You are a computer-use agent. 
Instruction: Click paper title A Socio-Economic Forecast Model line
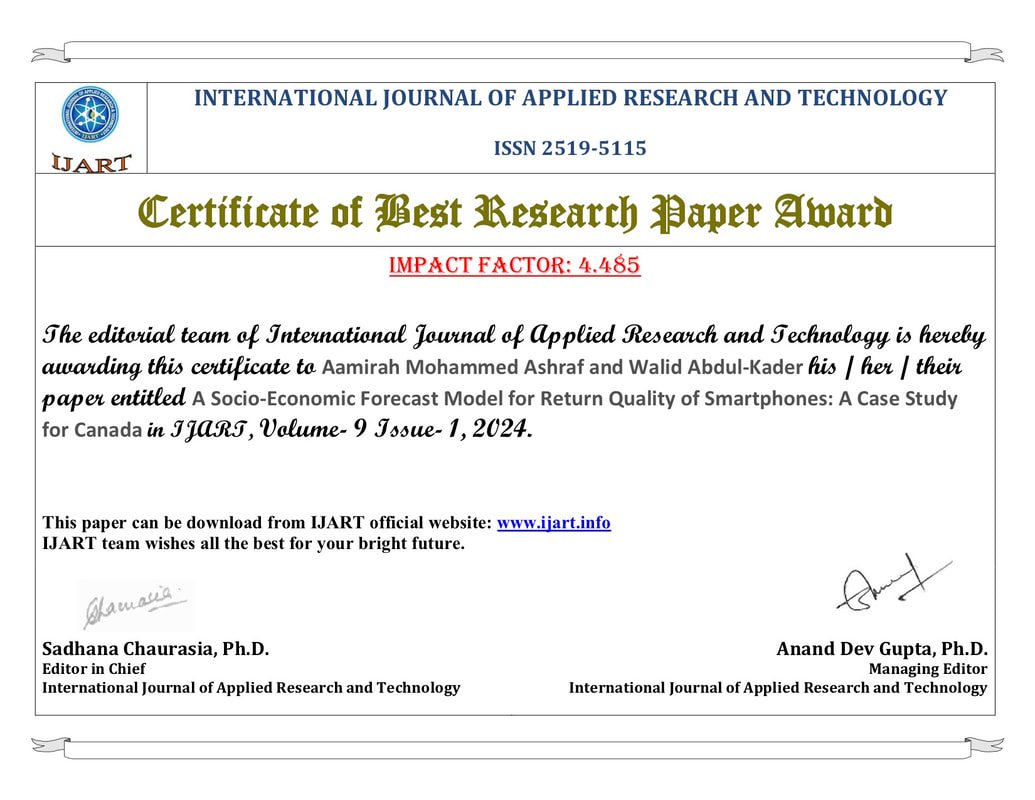click(x=574, y=399)
